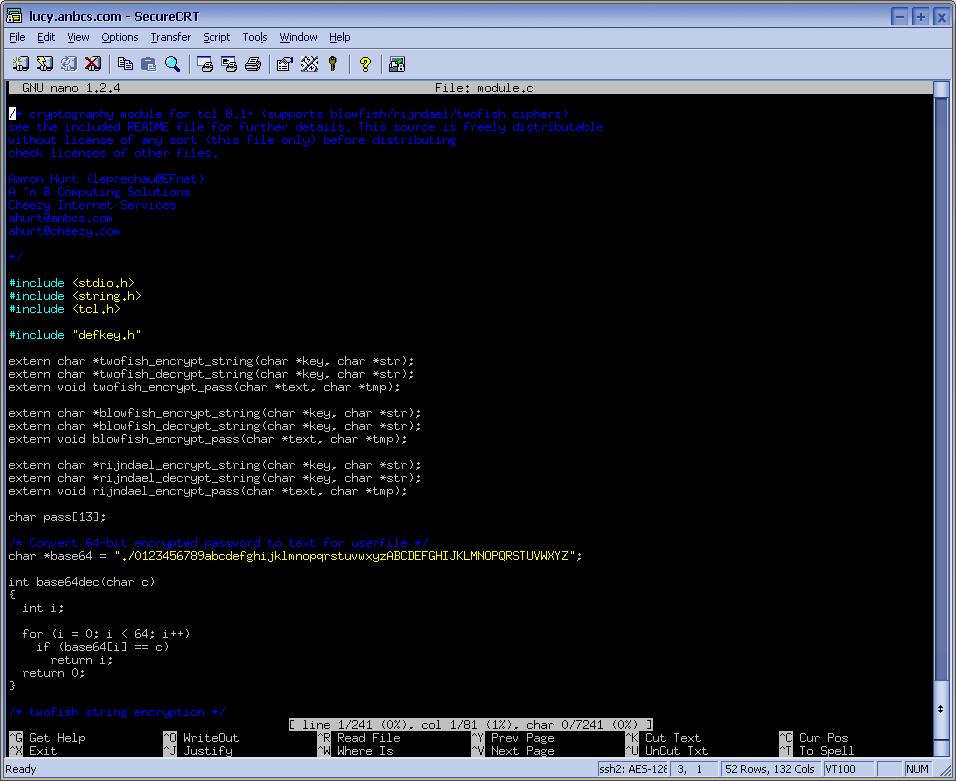Viewport: 956px width, 781px height.
Task: Open the Help menu
Action: (340, 37)
